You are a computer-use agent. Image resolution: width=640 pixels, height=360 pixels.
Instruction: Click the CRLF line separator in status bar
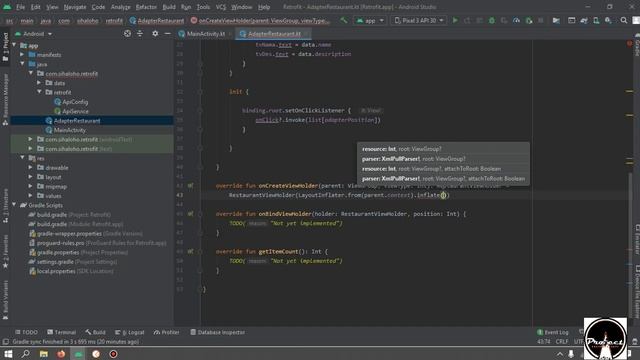tap(562, 341)
